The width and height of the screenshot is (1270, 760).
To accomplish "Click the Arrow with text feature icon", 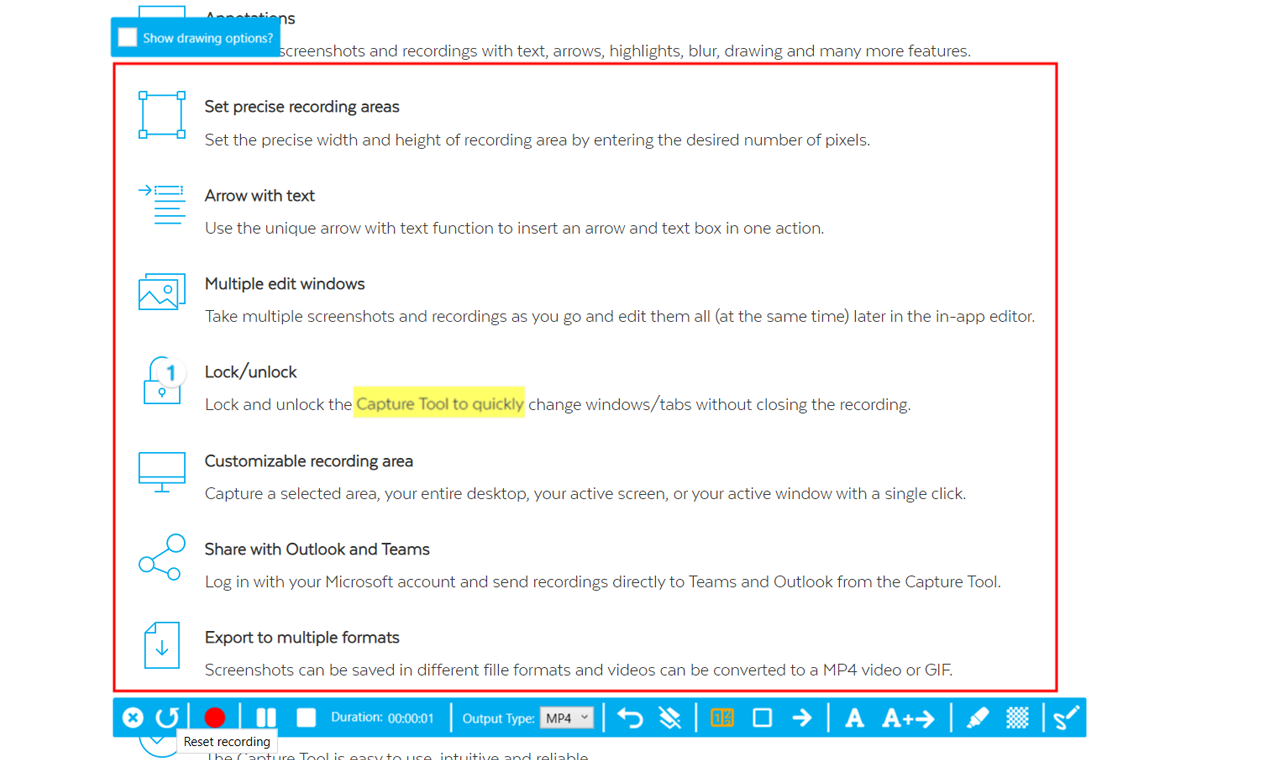I will [x=162, y=204].
